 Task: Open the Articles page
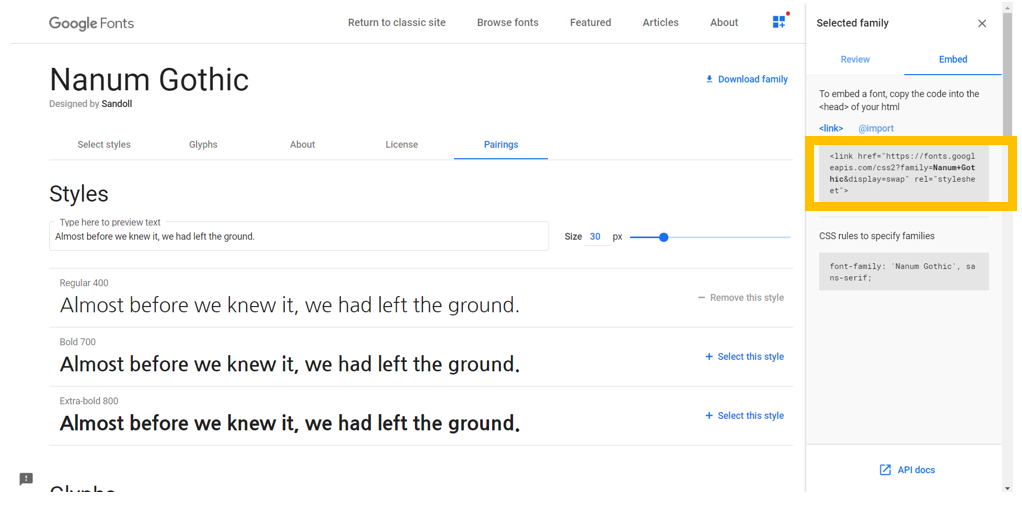click(x=660, y=22)
